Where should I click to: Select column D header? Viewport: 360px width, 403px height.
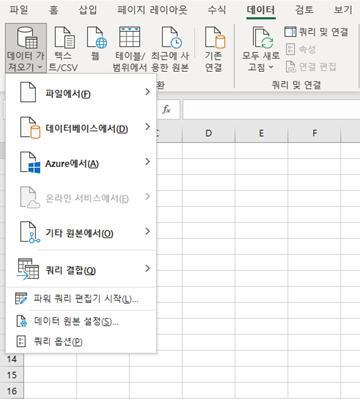[x=209, y=134]
